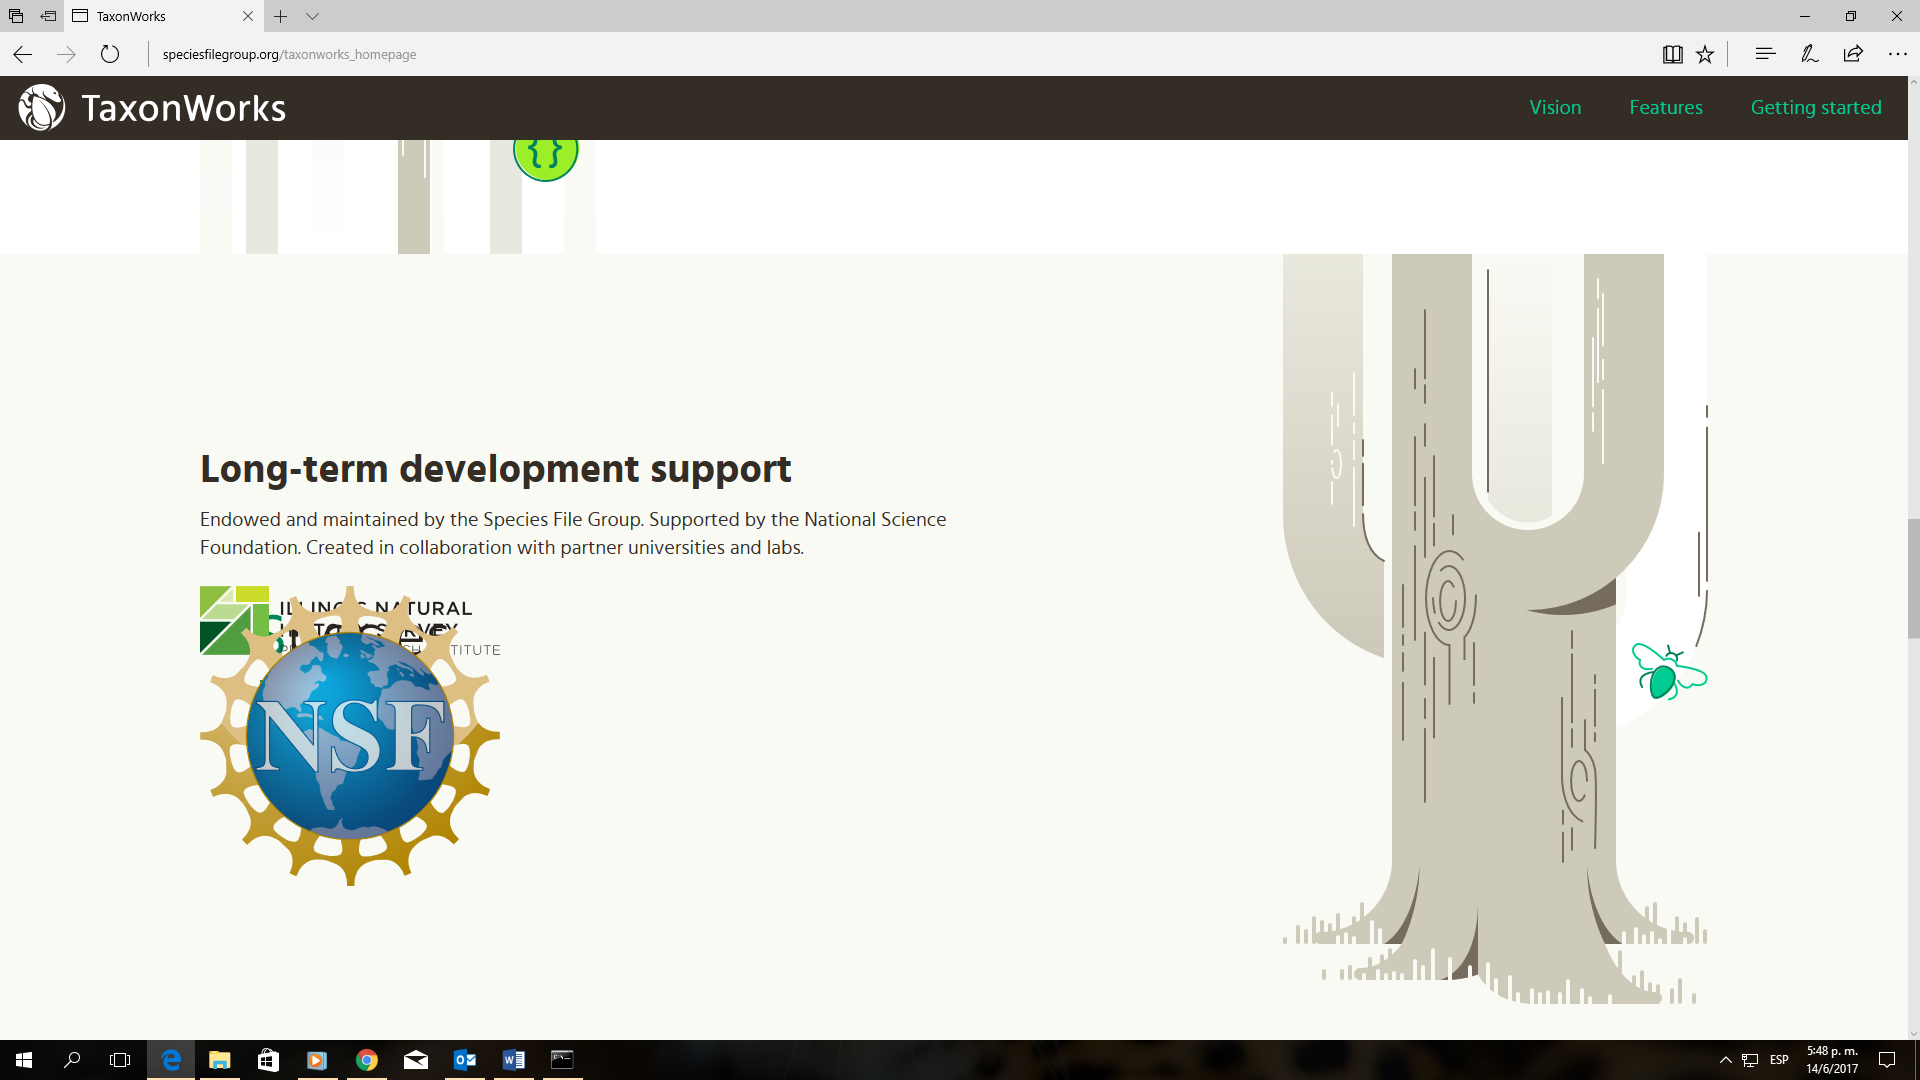
Task: Click the page vertical scrollbar thumb
Action: pyautogui.click(x=1913, y=578)
